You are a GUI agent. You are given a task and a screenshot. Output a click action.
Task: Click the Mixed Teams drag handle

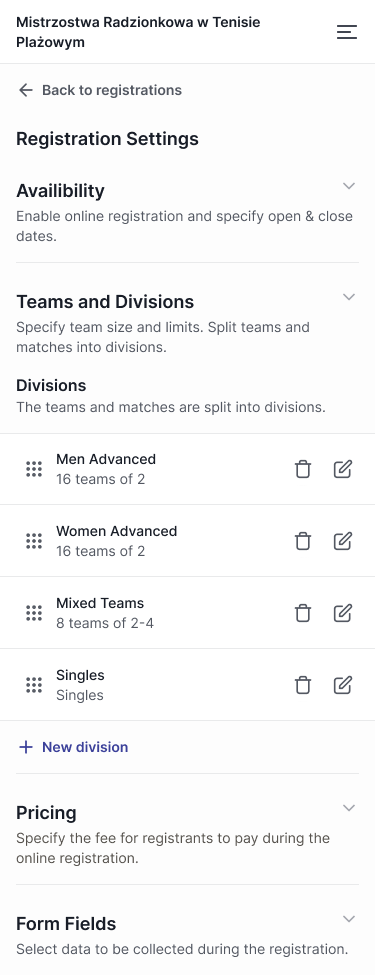click(x=34, y=613)
